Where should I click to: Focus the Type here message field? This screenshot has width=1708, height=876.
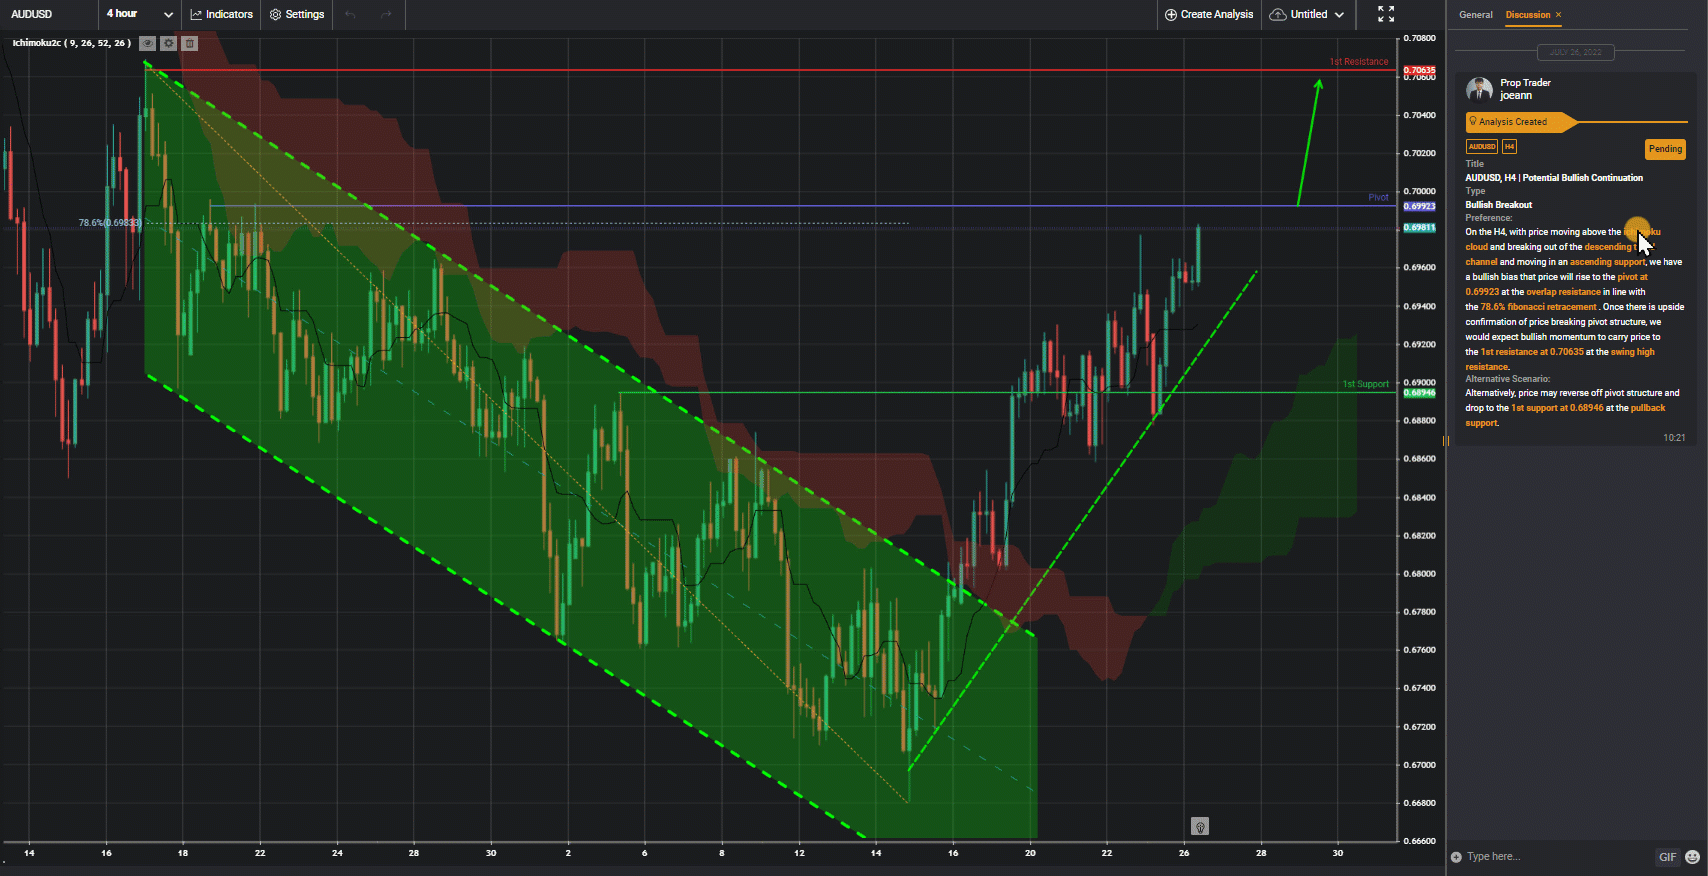point(1556,857)
